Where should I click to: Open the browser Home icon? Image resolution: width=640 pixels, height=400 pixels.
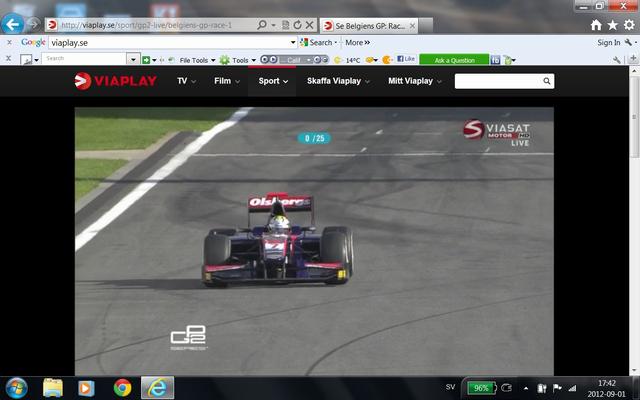coord(596,25)
